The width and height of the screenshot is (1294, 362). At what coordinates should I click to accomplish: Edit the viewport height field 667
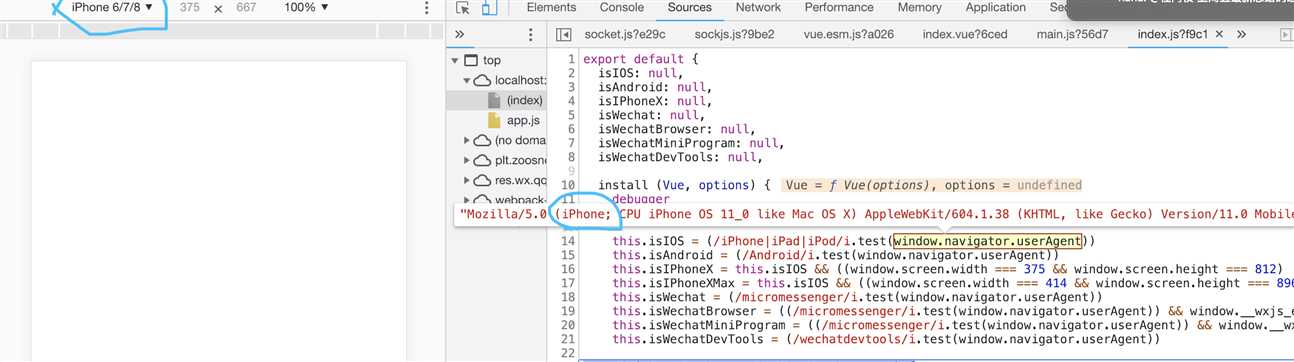click(x=246, y=8)
